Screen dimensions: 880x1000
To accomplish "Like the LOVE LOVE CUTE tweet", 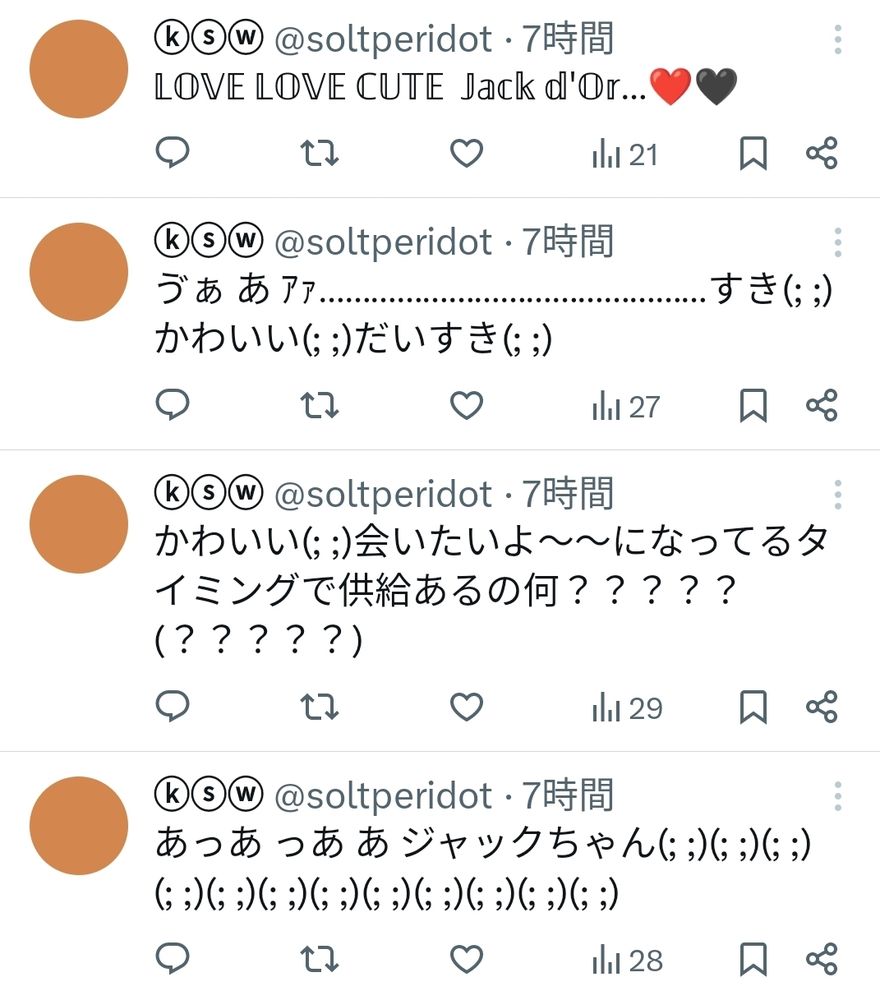I will (465, 153).
